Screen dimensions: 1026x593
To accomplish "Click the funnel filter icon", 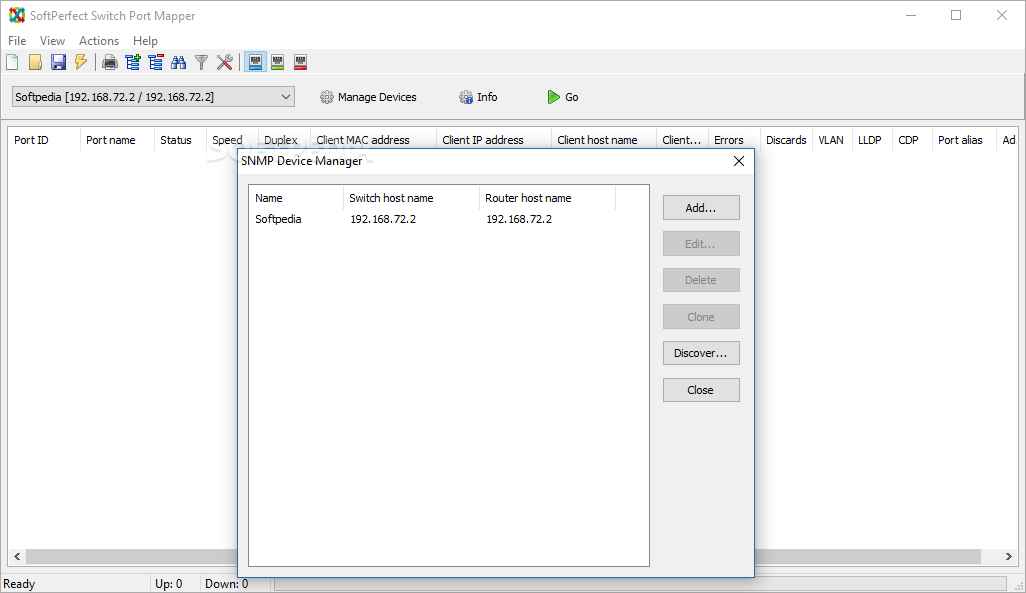I will click(201, 63).
